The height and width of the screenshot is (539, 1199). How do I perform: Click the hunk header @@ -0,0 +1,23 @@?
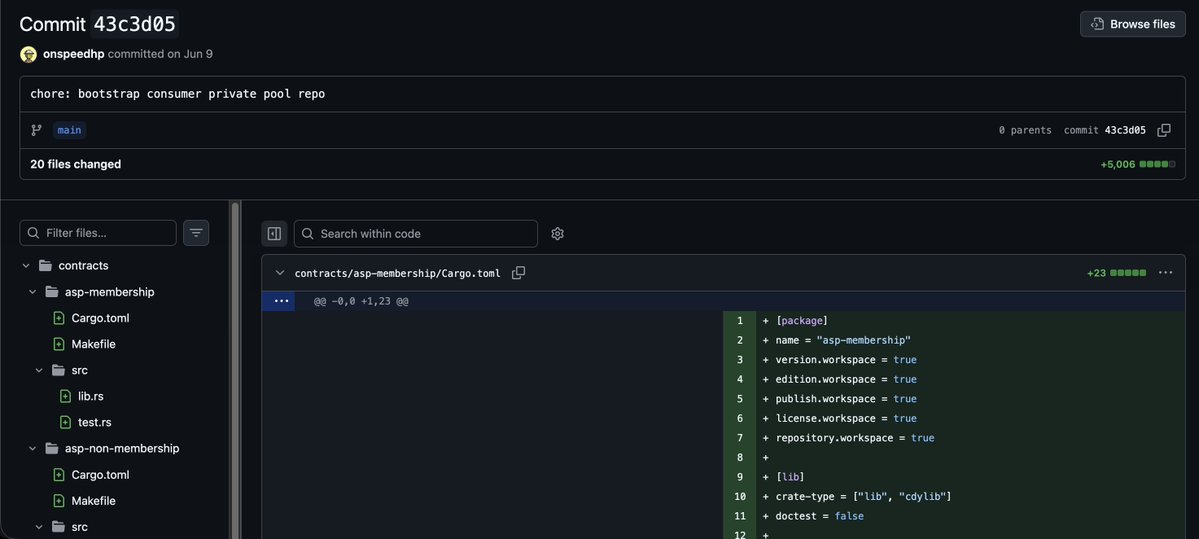pyautogui.click(x=361, y=301)
